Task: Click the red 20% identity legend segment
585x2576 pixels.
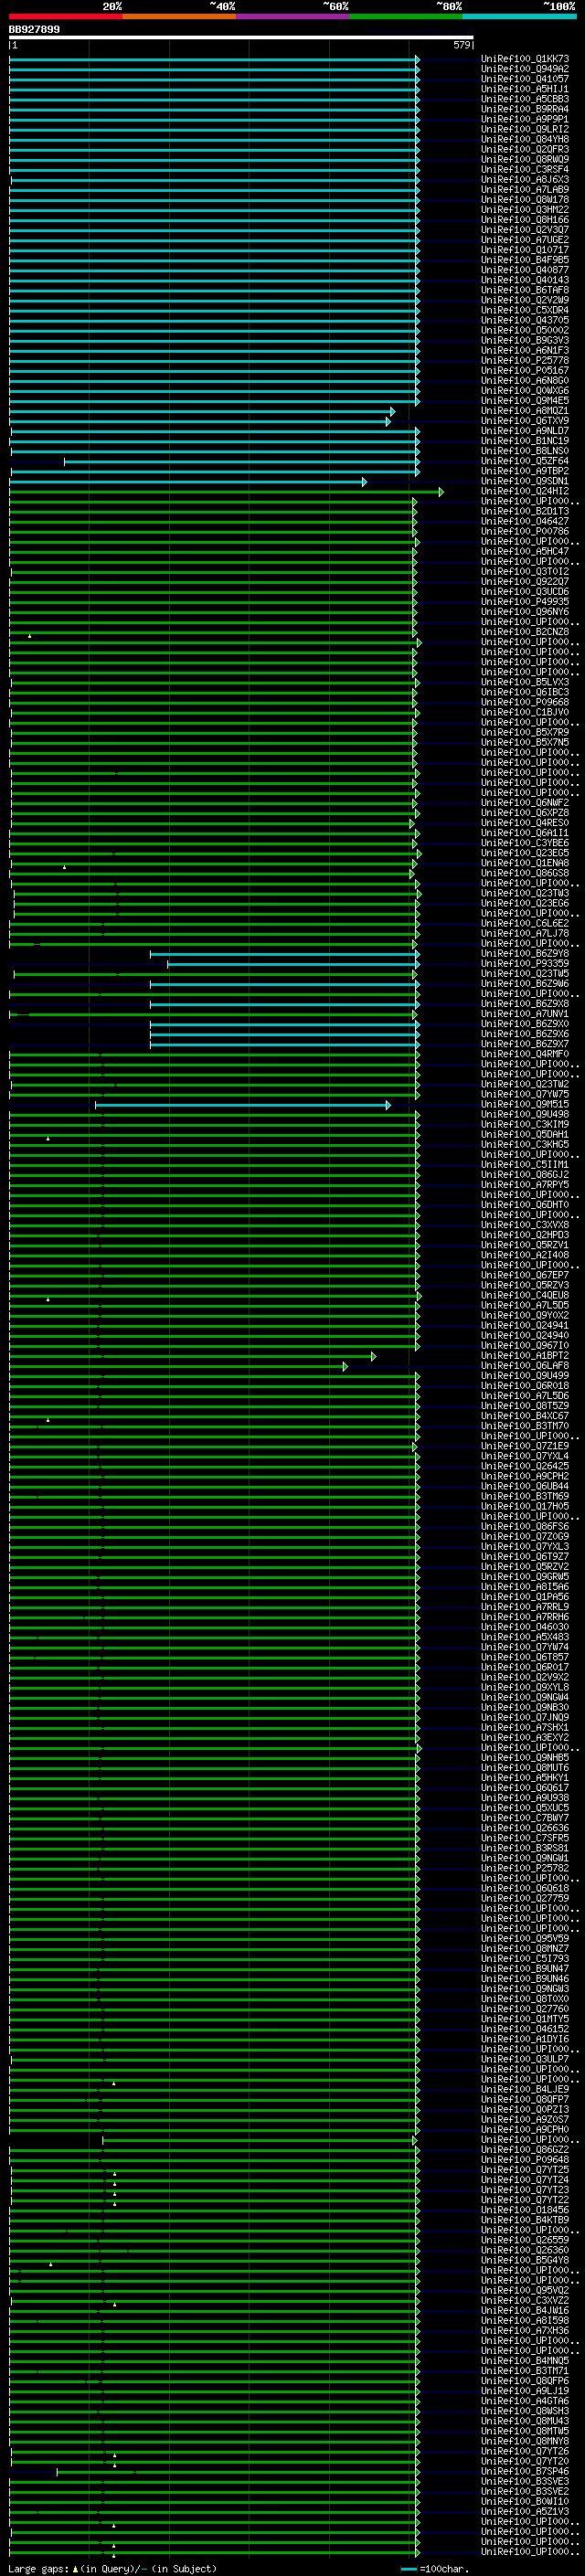Action: pos(66,16)
